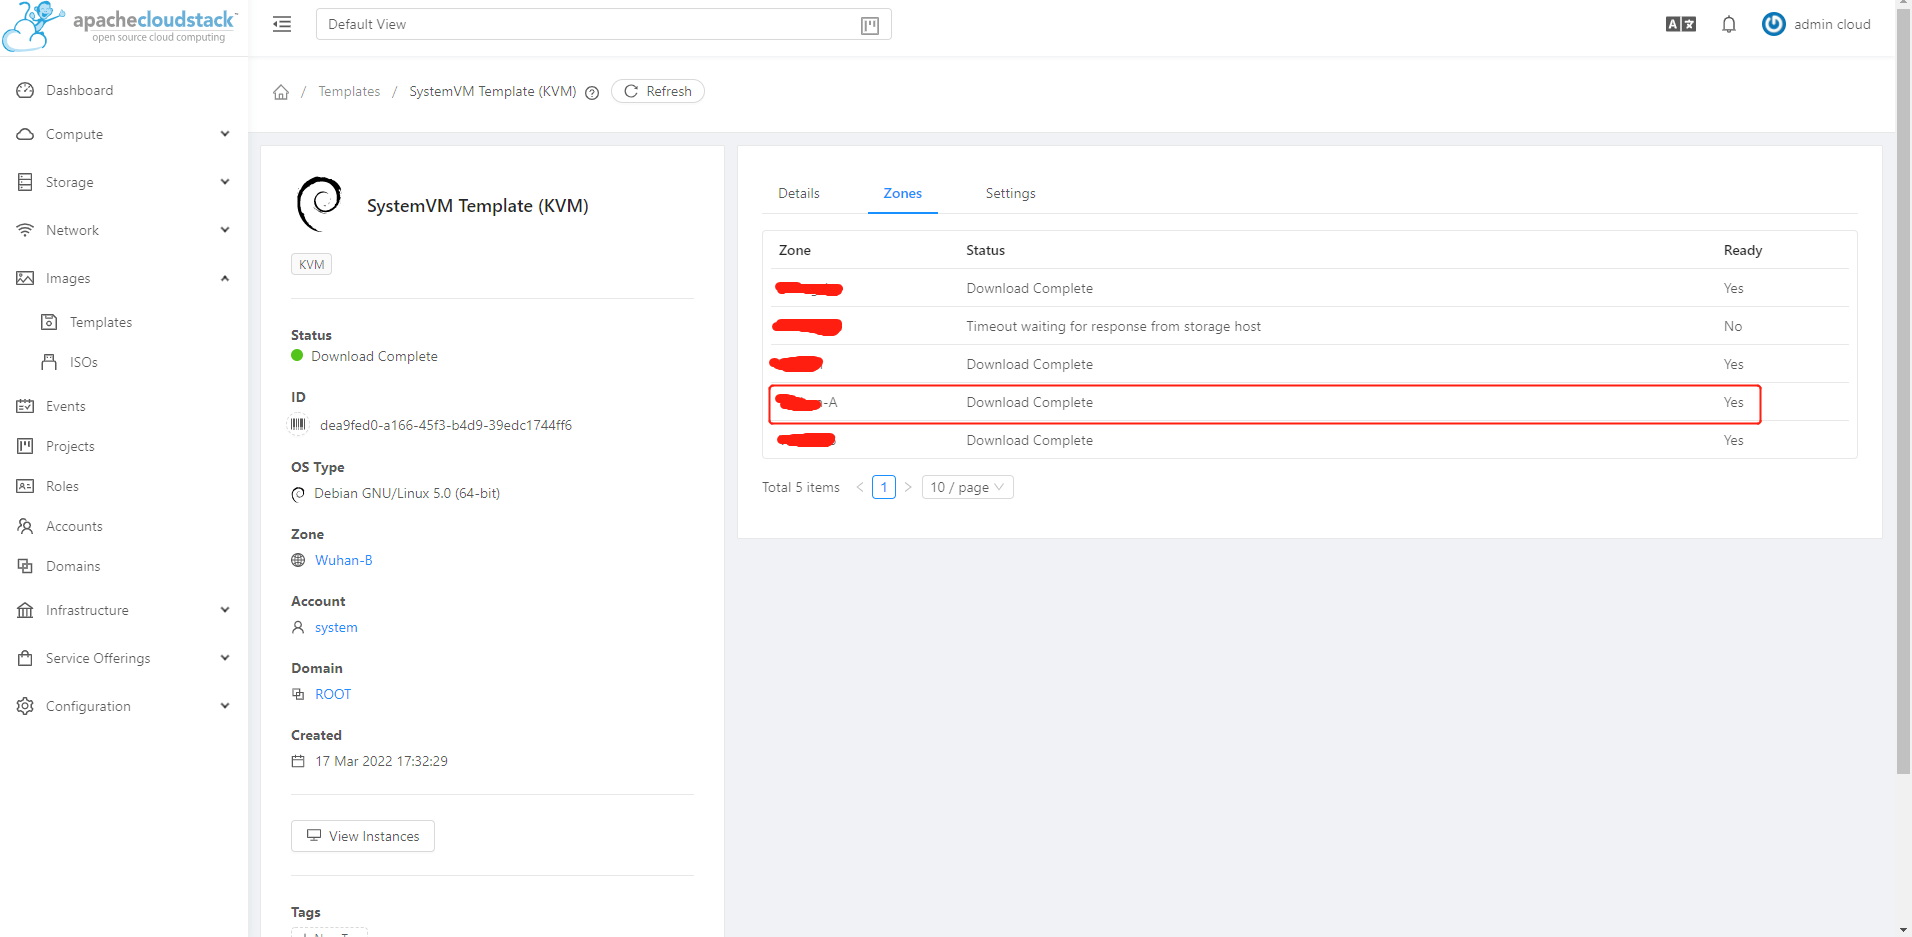This screenshot has width=1912, height=937.
Task: Click the browser vertical scrollbar
Action: [1903, 390]
